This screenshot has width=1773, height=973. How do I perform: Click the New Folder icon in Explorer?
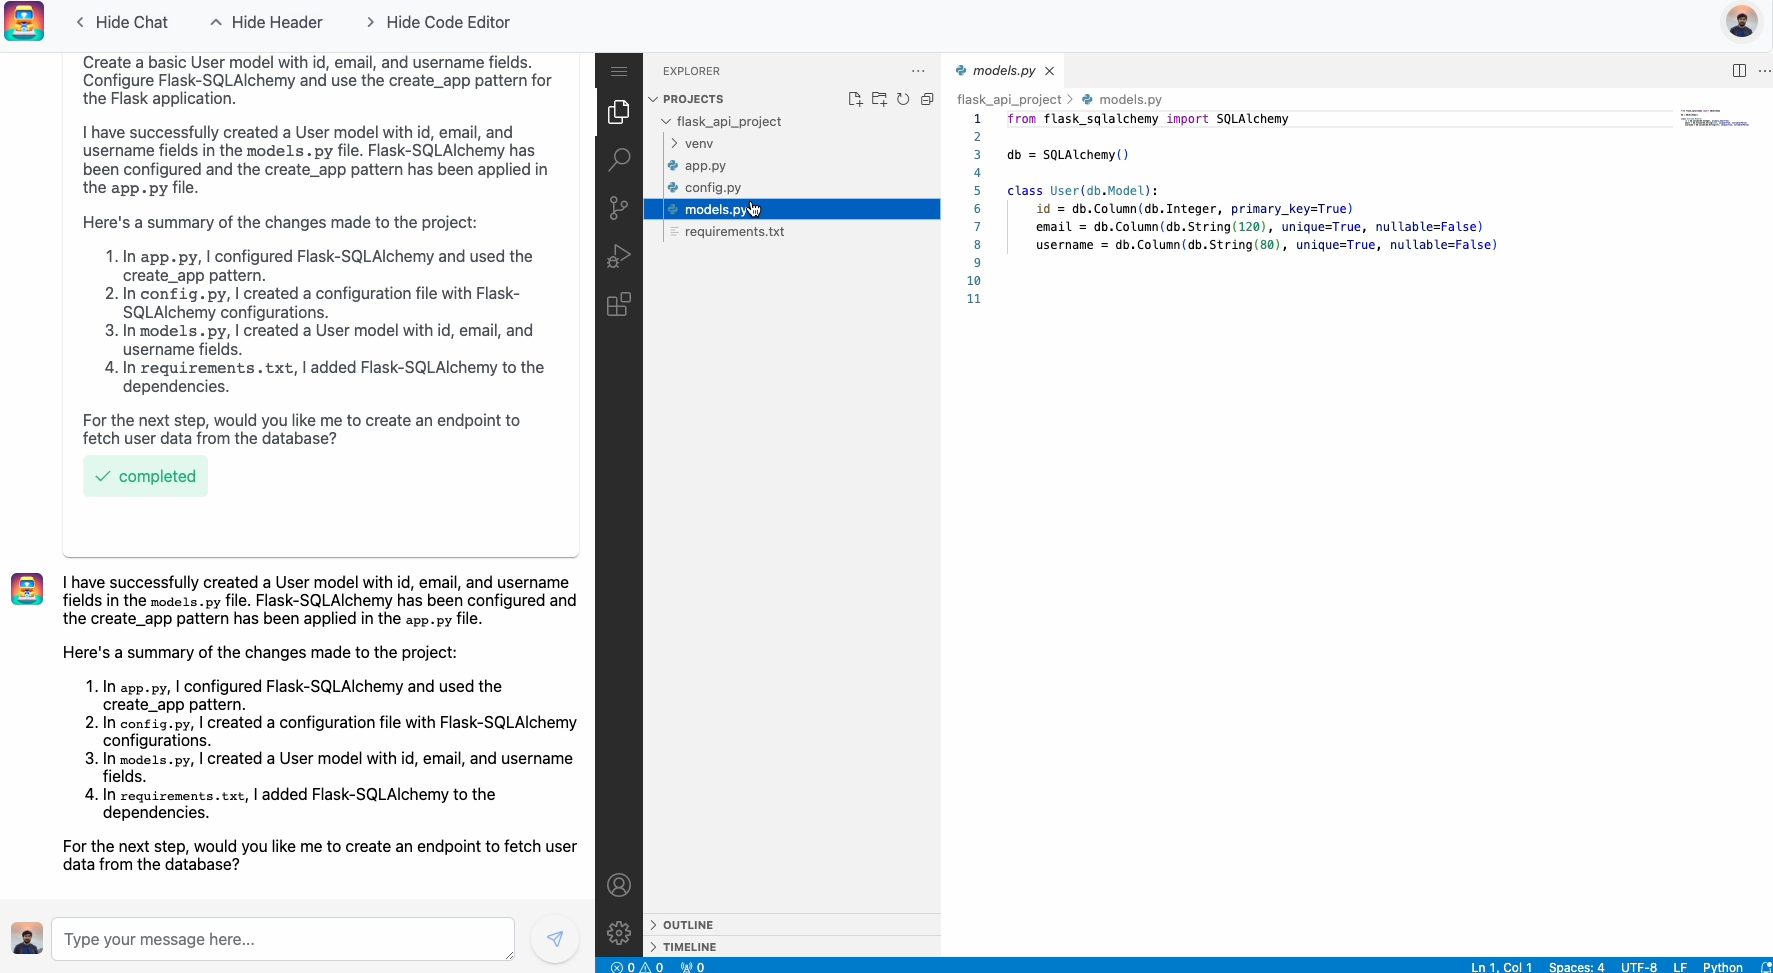pyautogui.click(x=879, y=99)
